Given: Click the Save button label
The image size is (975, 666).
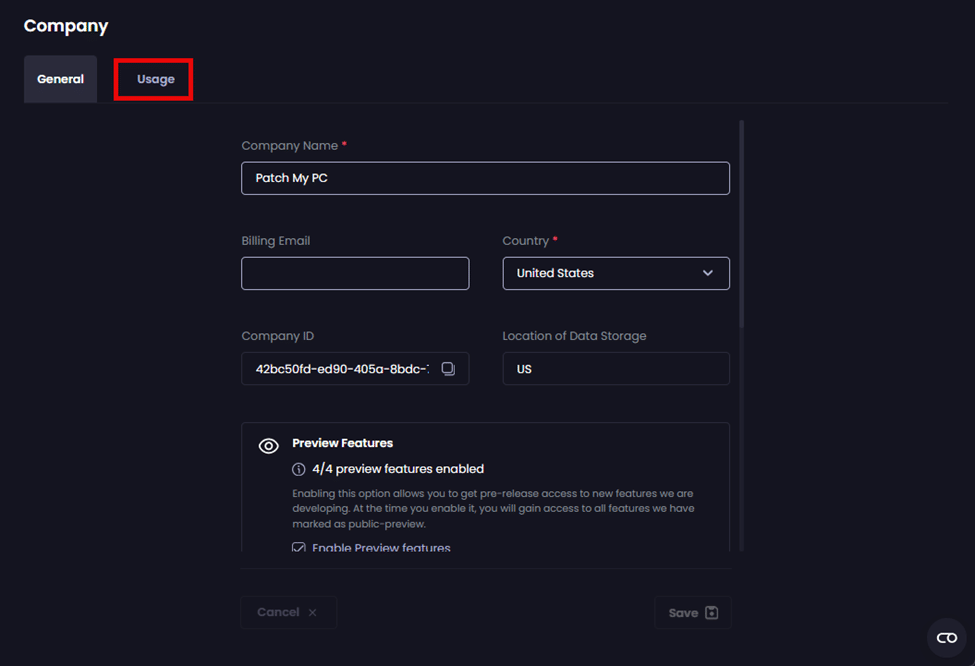Looking at the screenshot, I should point(683,613).
